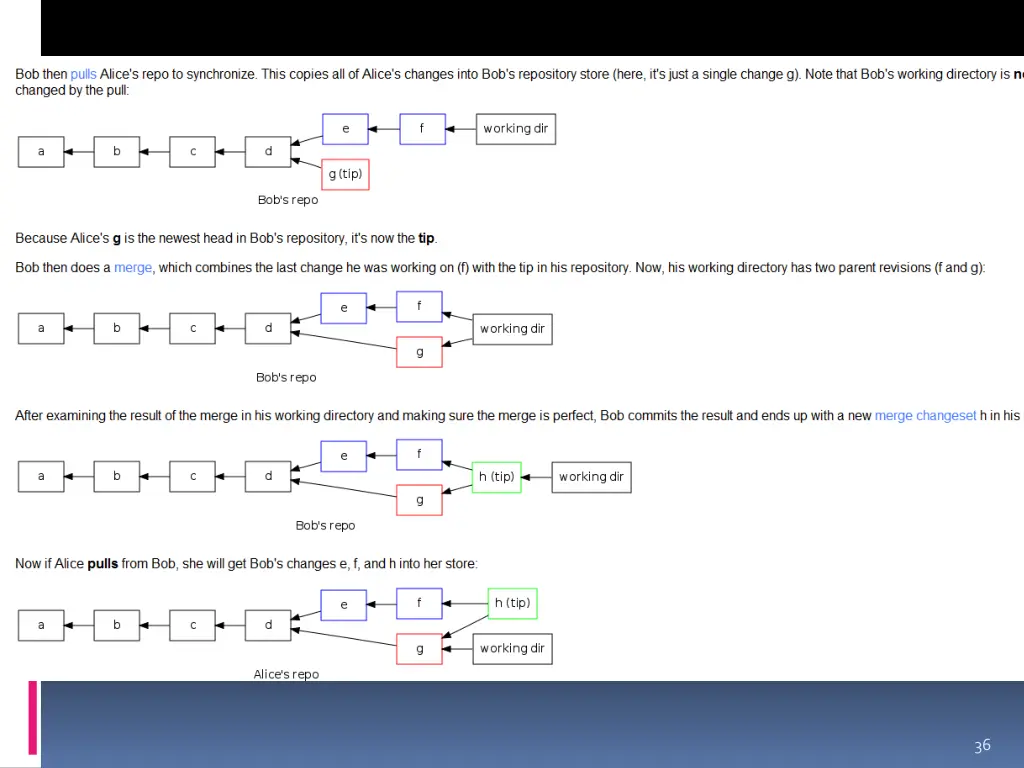Screen dimensions: 1024x768
Task: Click the 'g (tip)' node in first diagram
Action: pos(345,174)
